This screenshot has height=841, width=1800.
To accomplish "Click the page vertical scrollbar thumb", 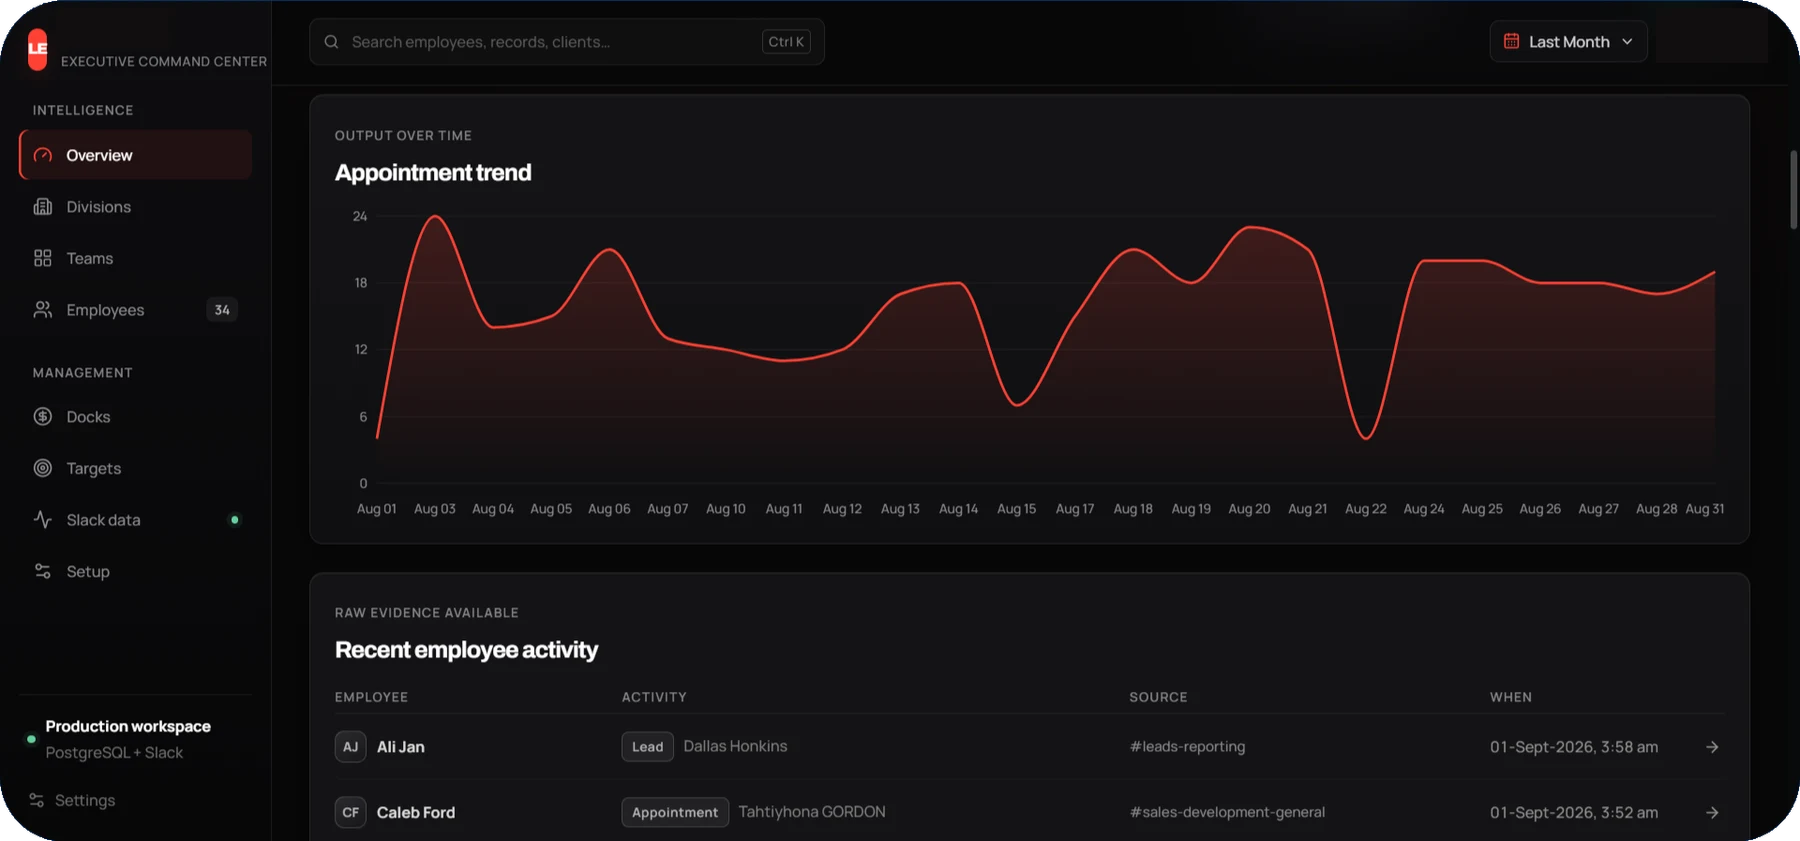I will (1793, 190).
